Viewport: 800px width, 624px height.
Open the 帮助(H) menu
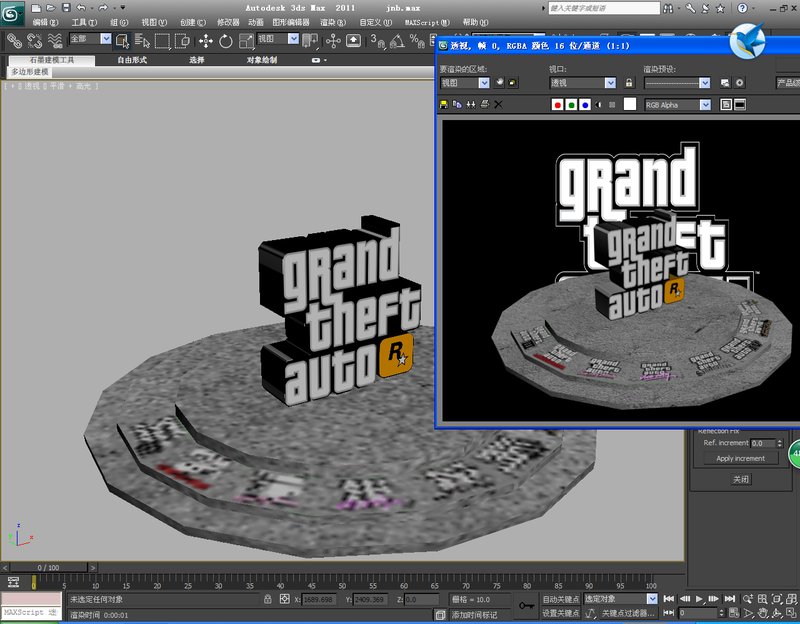[475, 22]
